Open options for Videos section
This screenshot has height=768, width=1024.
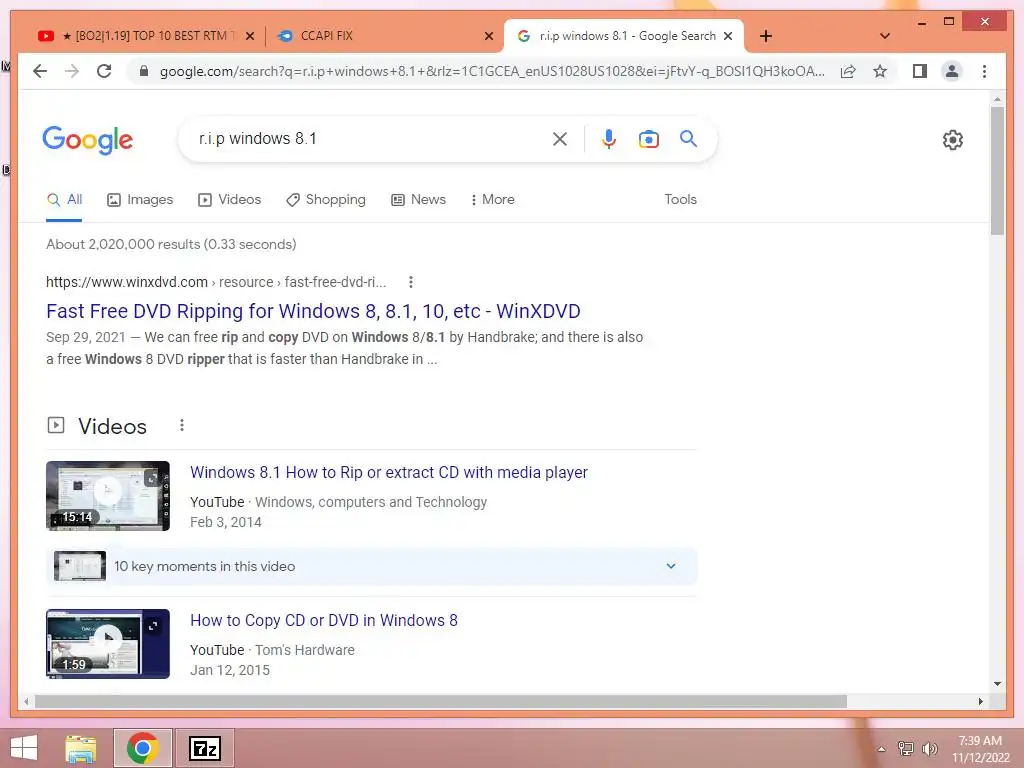point(182,426)
